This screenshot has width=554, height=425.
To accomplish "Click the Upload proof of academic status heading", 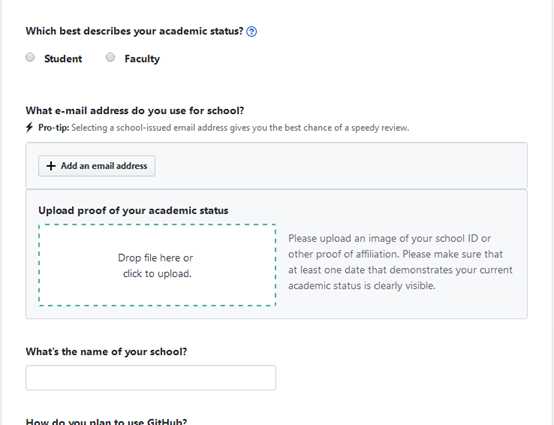I will (x=133, y=211).
